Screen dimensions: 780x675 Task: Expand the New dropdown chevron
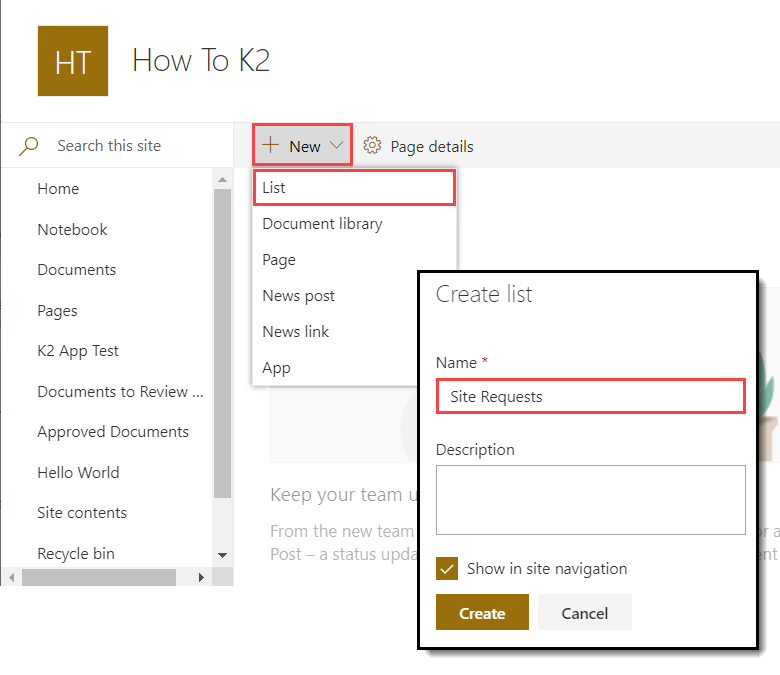click(x=337, y=145)
